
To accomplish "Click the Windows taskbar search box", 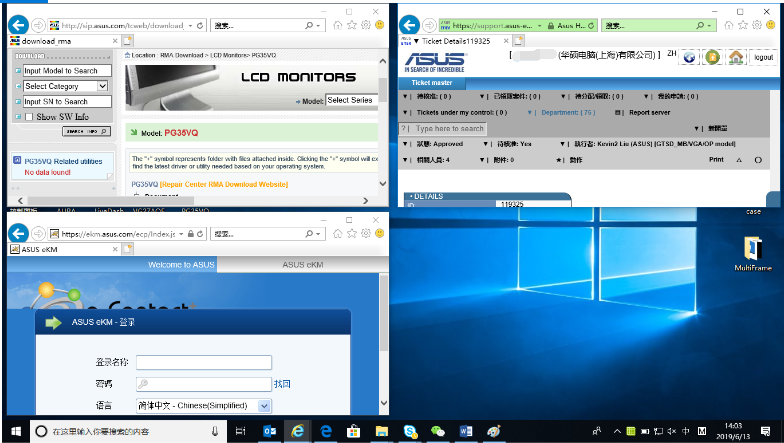I will [130, 431].
